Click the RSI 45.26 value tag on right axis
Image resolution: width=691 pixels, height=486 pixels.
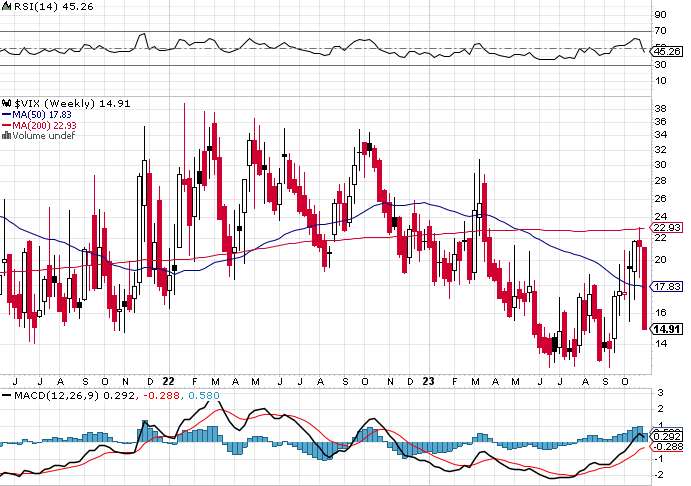click(x=667, y=52)
